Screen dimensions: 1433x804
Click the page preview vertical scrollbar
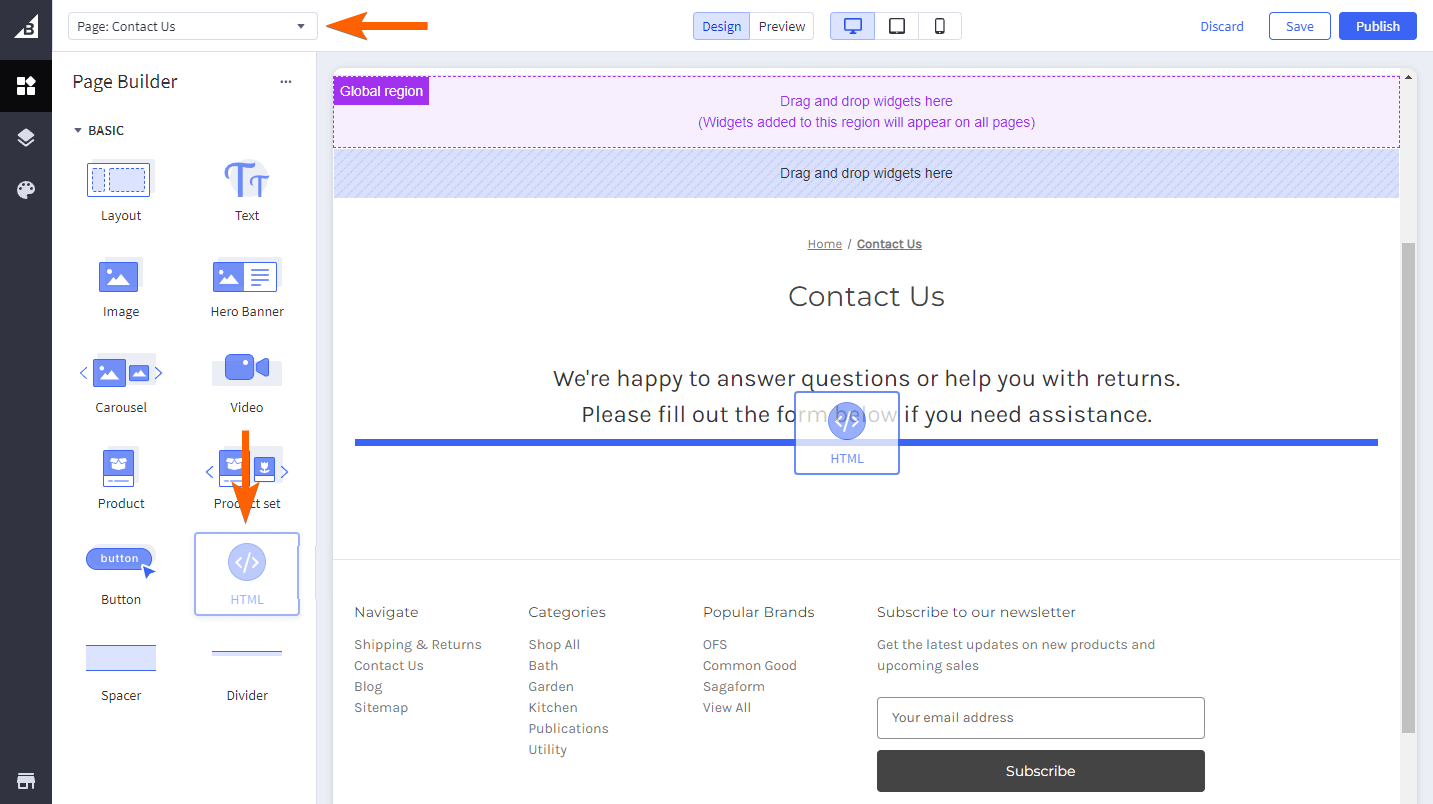1408,480
